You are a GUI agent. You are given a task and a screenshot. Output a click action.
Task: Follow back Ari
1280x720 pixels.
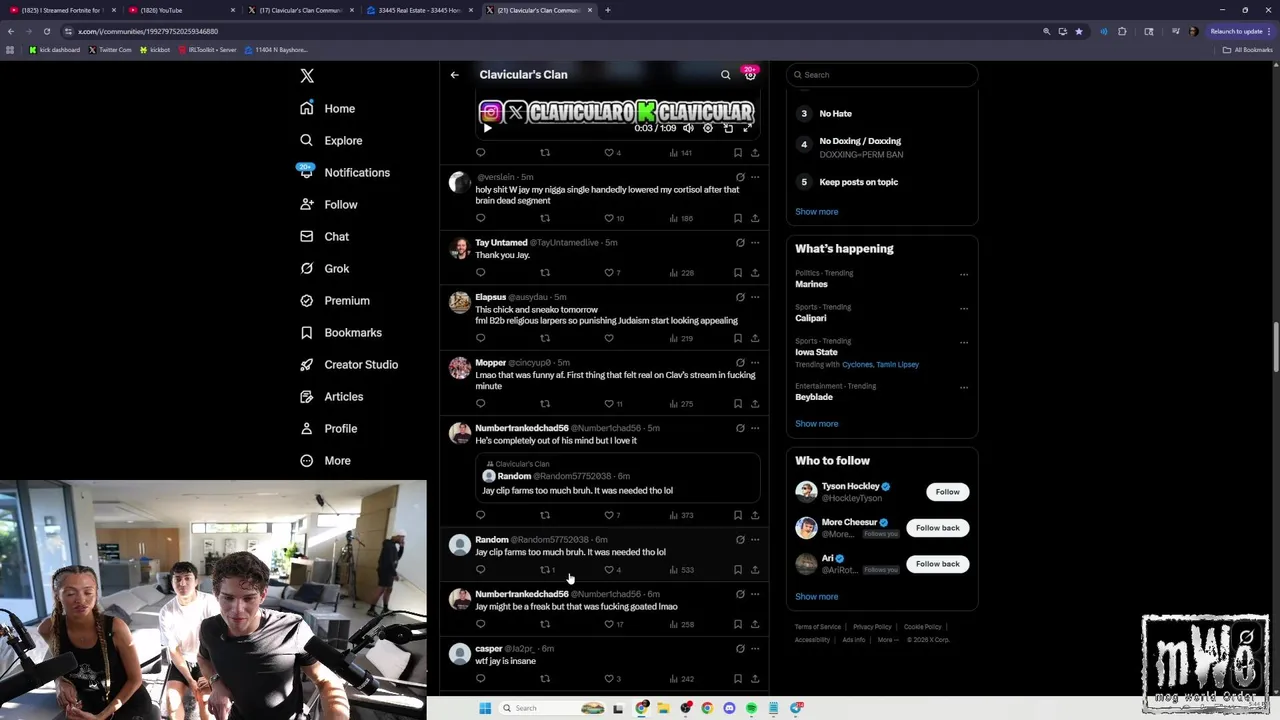937,564
